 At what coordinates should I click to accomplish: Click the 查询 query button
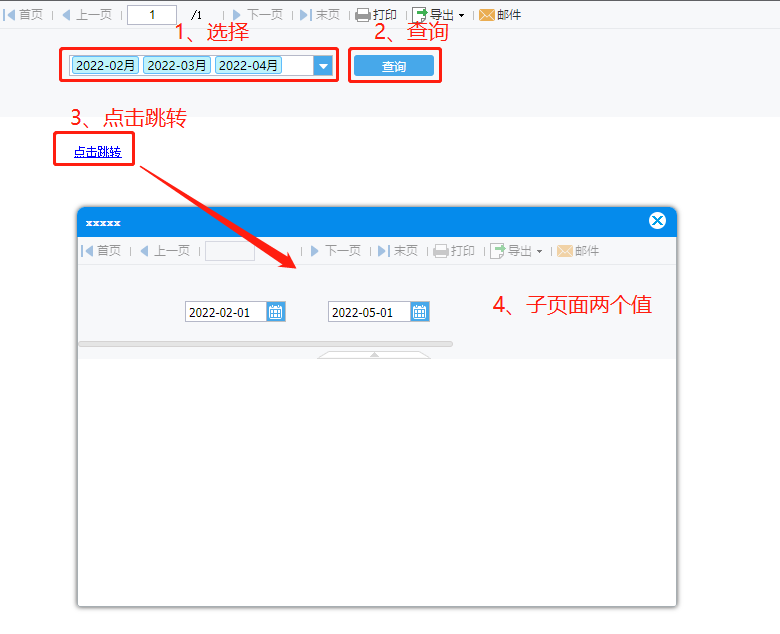coord(393,66)
